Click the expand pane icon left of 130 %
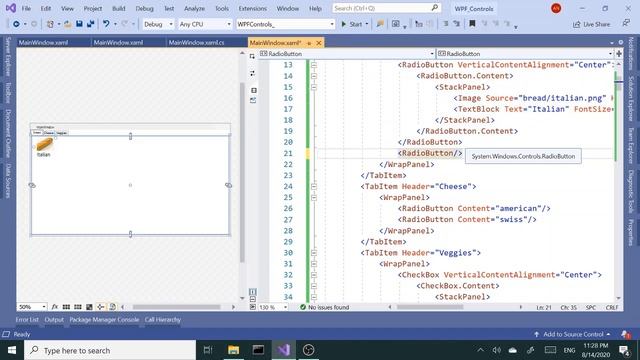Image resolution: width=640 pixels, height=360 pixels. coord(253,307)
